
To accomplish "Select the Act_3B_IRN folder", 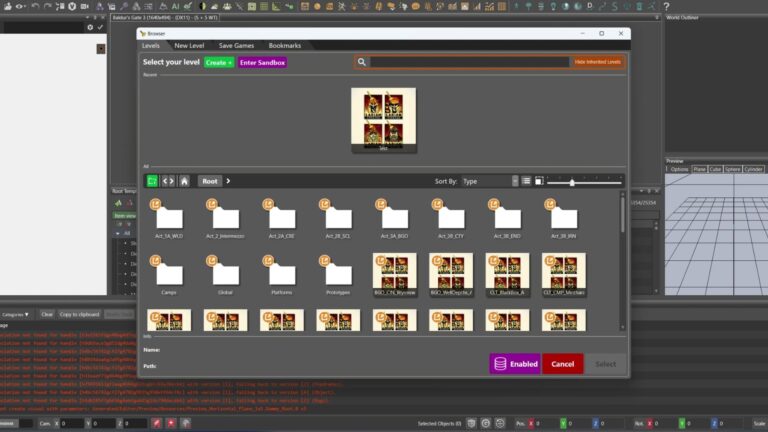I will pos(563,219).
